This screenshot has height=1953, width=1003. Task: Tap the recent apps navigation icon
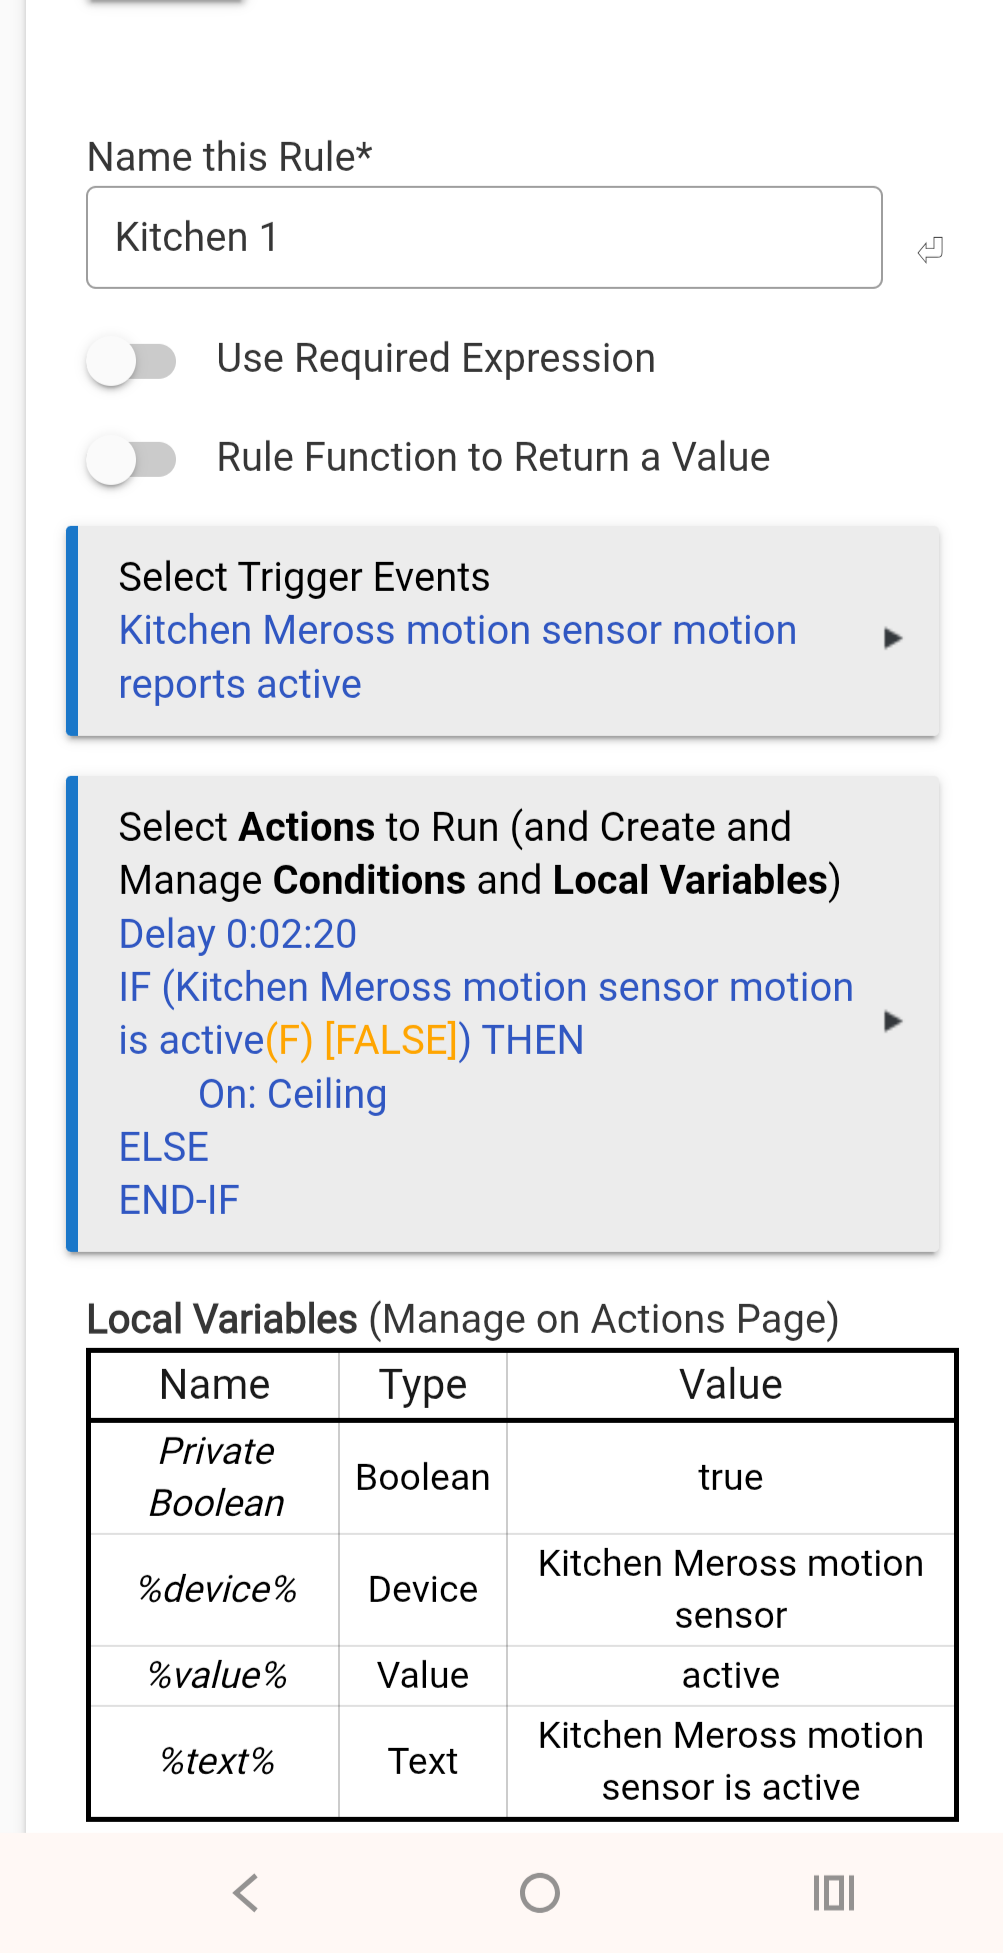(833, 1892)
